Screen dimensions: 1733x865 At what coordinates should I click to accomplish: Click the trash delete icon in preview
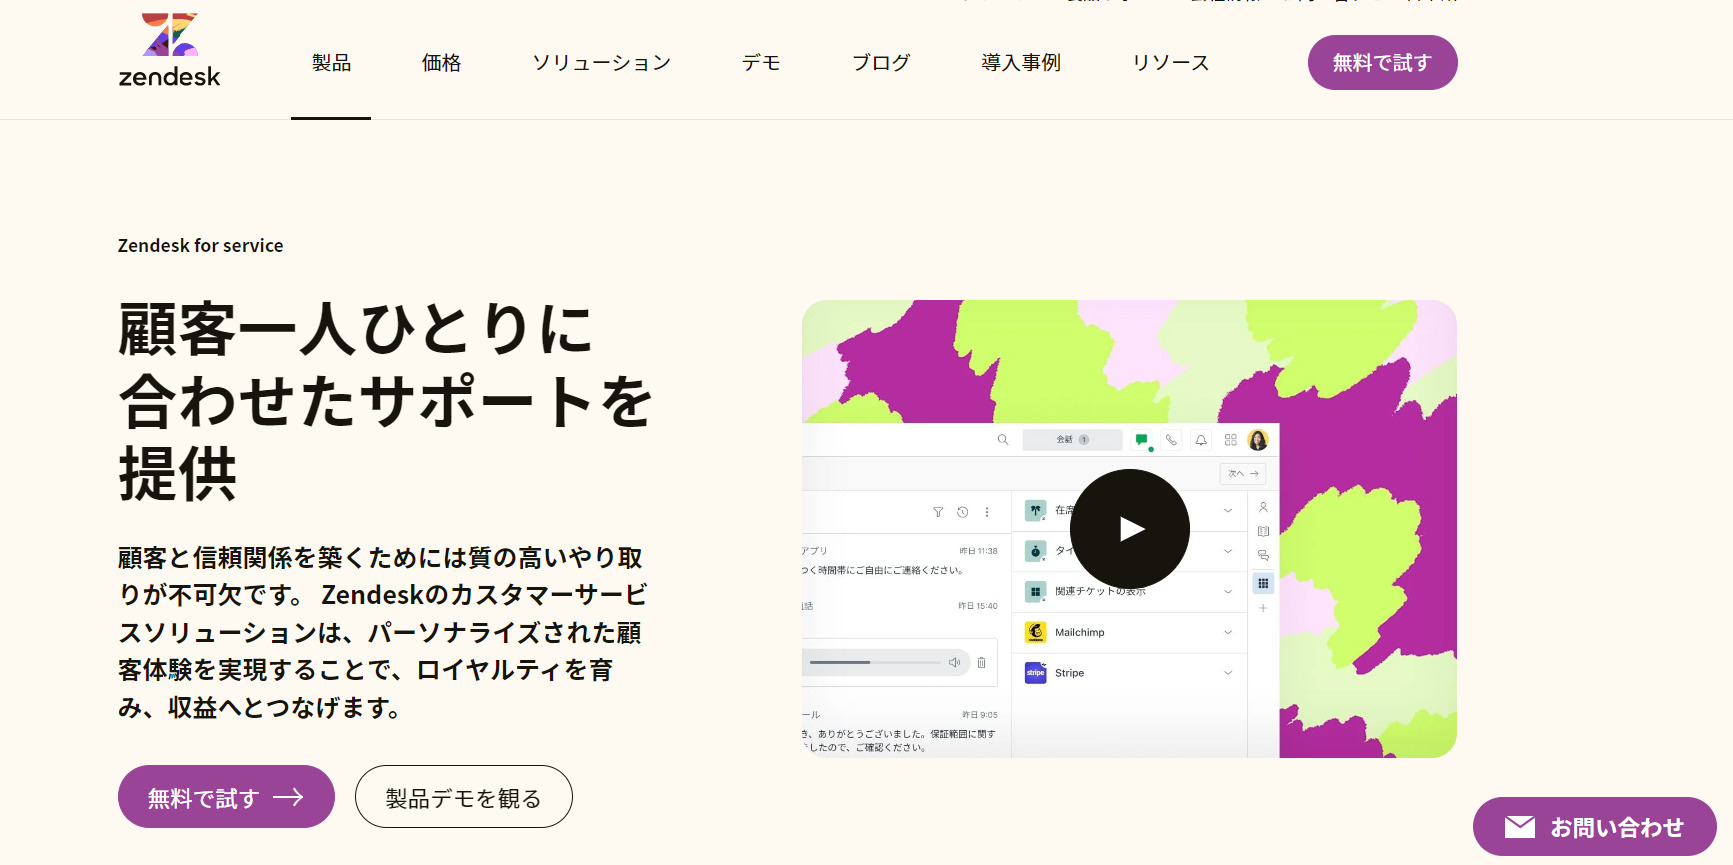982,662
